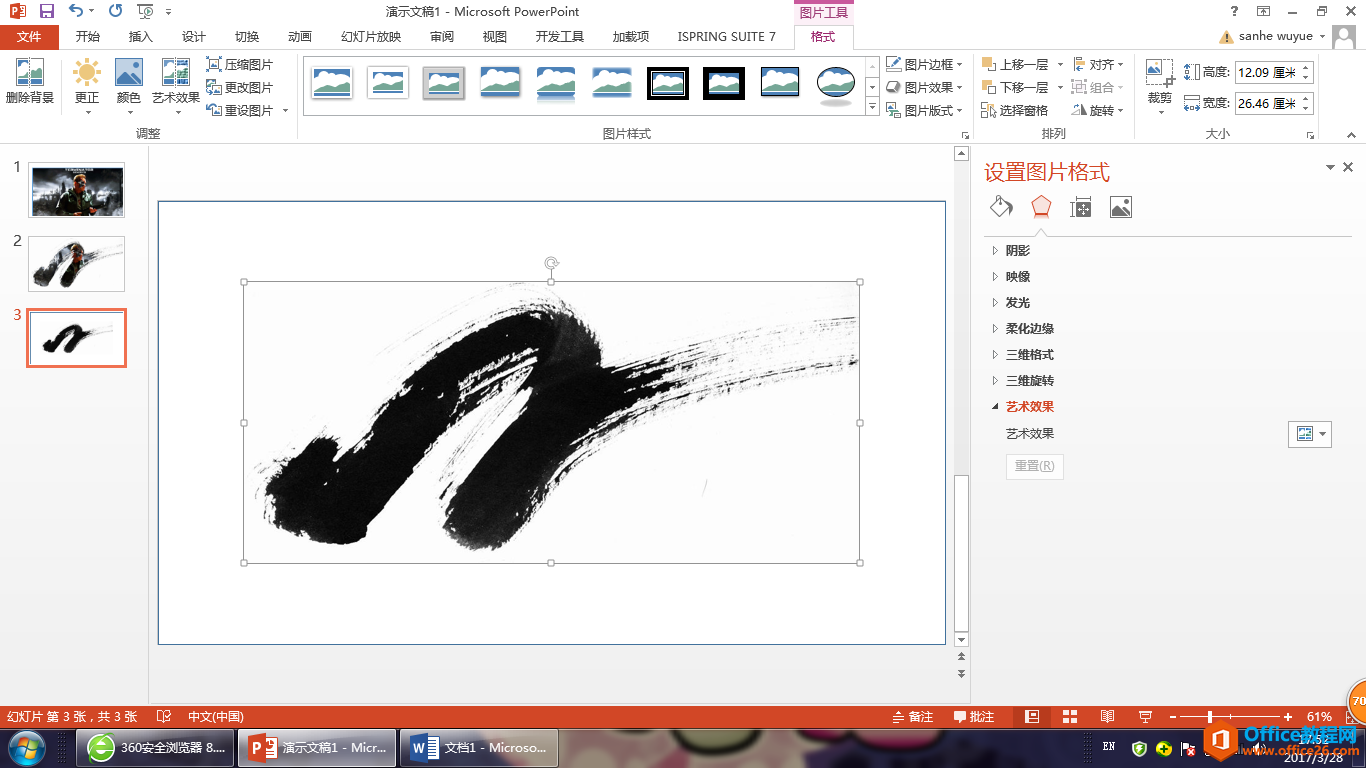Click the 删除背景 remove background icon
Screen dimensions: 1366x768
[x=29, y=75]
